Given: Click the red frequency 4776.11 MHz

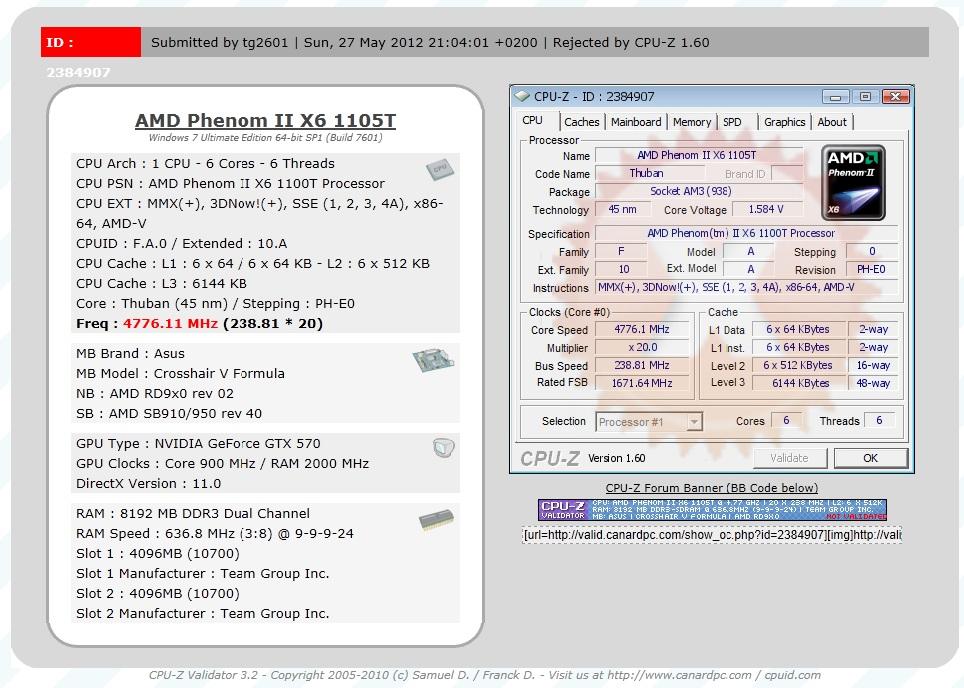Looking at the screenshot, I should (170, 323).
